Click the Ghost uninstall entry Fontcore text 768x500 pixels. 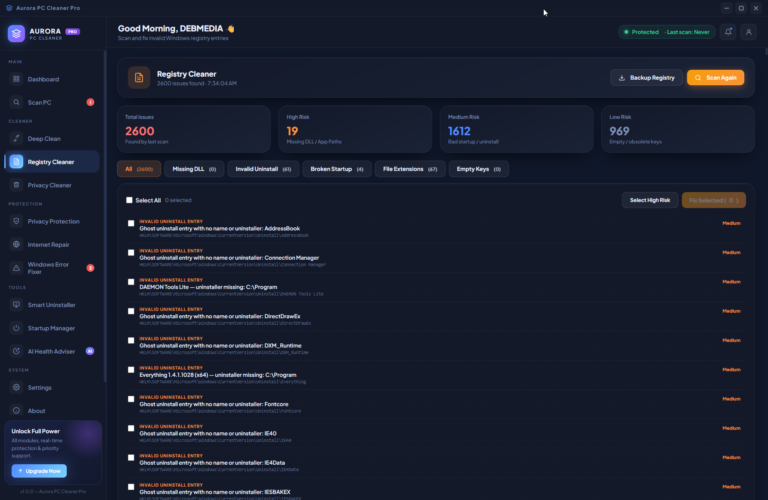coord(214,404)
